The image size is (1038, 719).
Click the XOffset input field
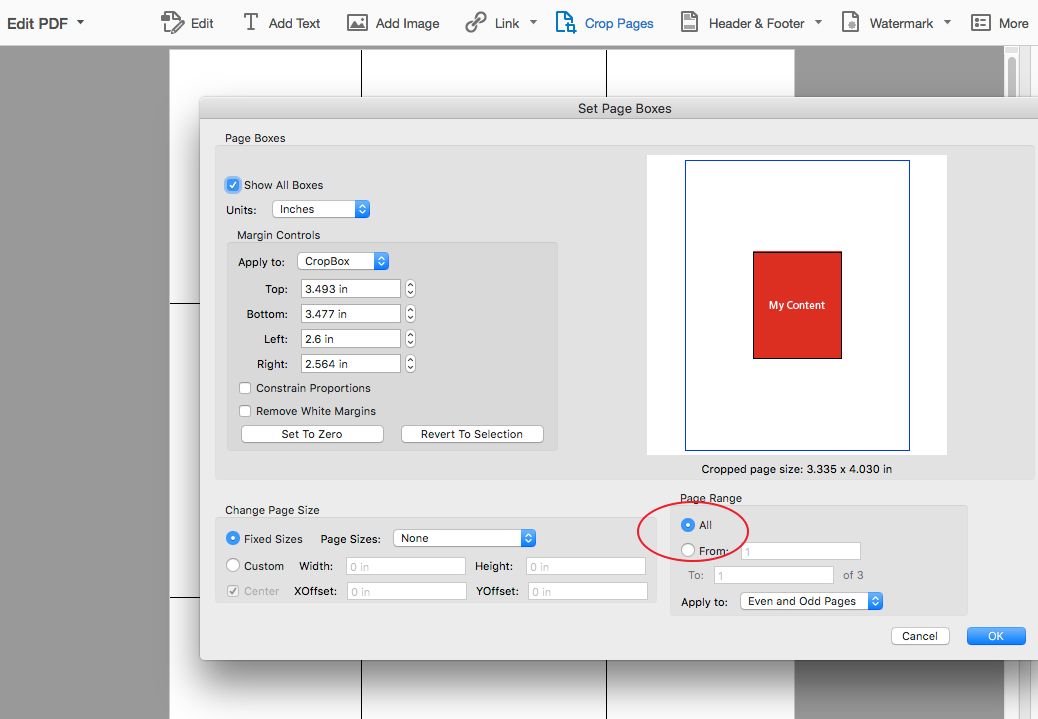point(406,591)
